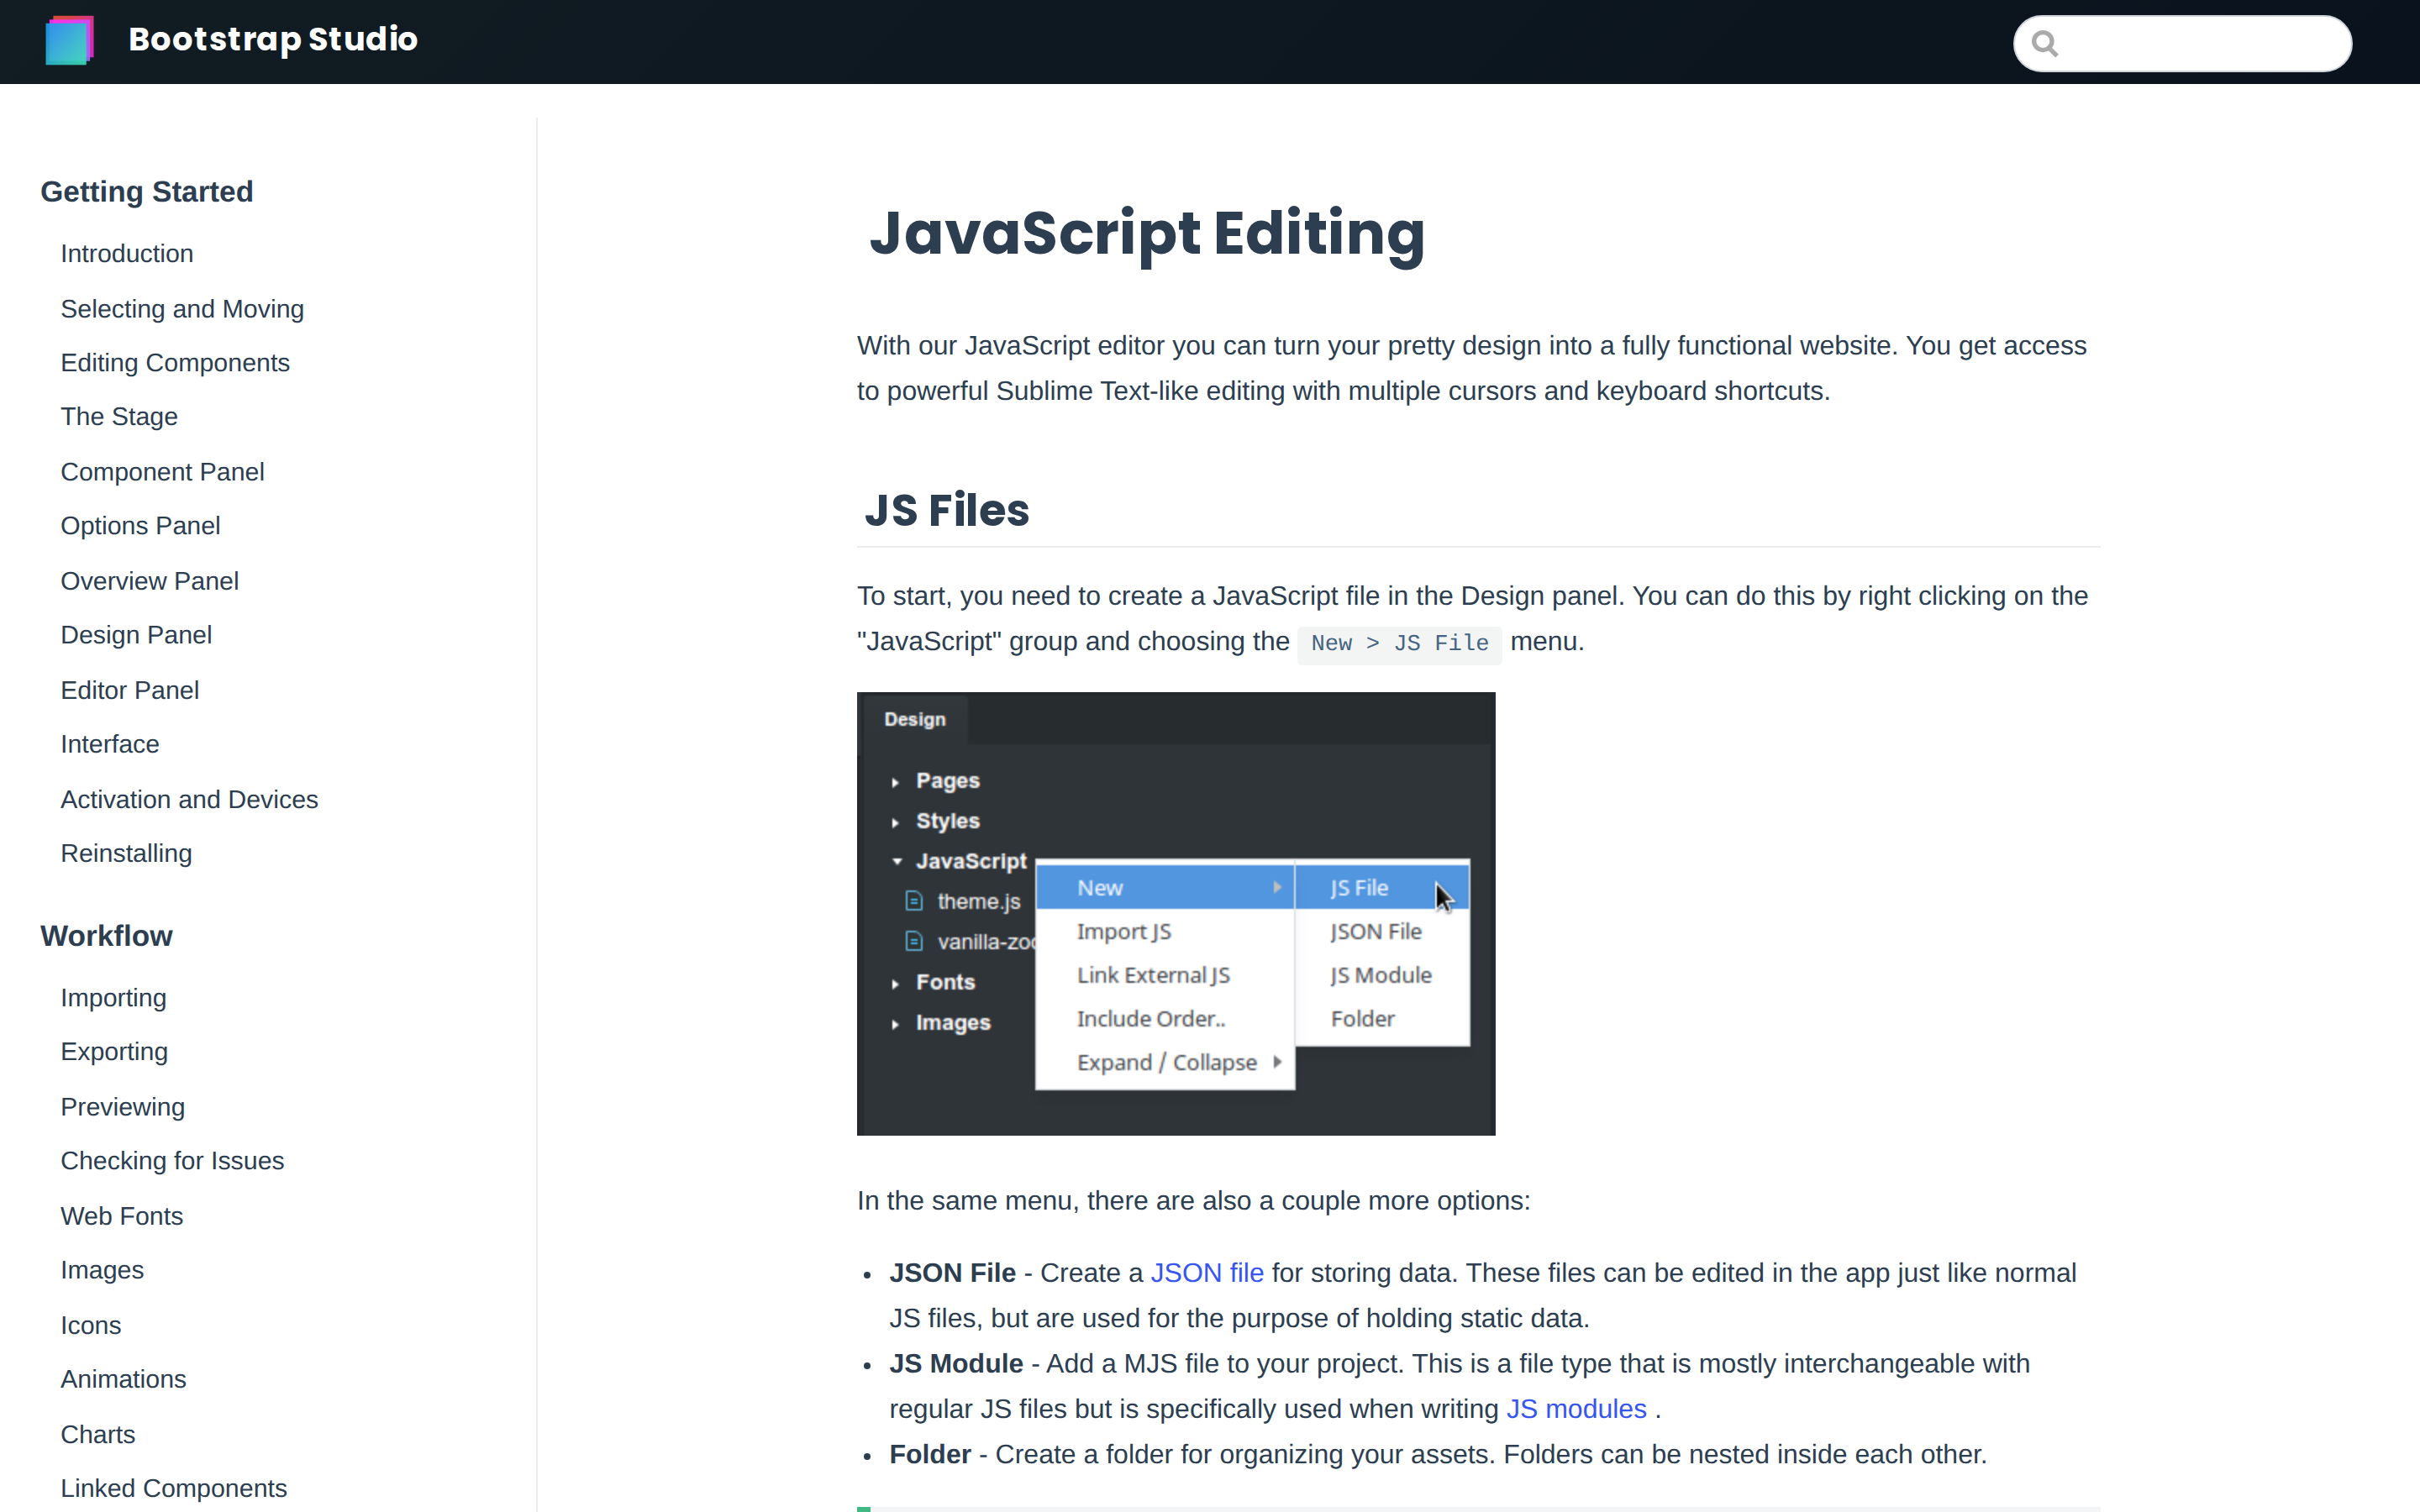Open Editor Panel docs
Screen dimensions: 2420x1512
click(x=130, y=690)
